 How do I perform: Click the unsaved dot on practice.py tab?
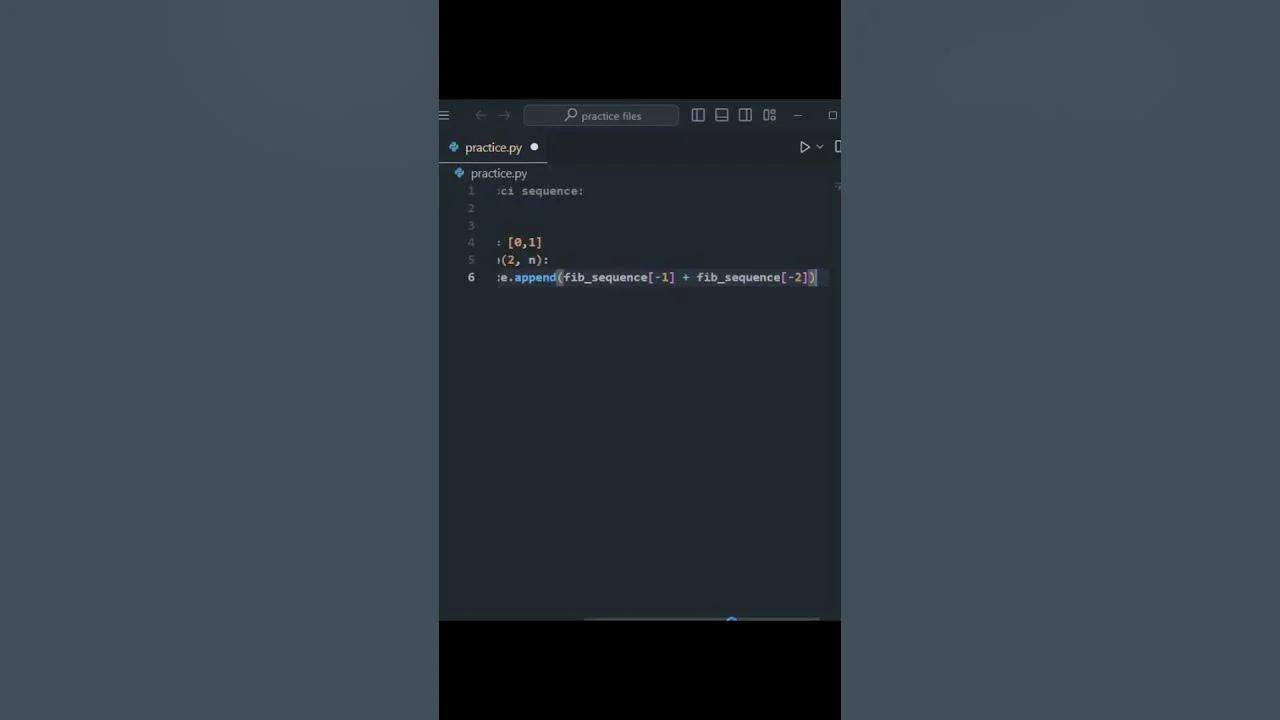tap(534, 147)
